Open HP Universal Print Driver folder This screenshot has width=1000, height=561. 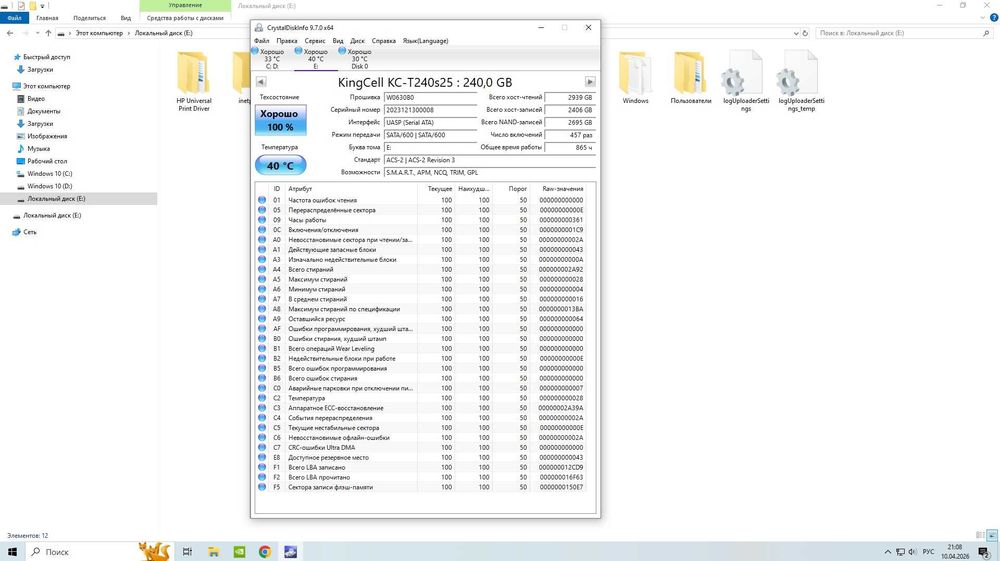point(194,82)
